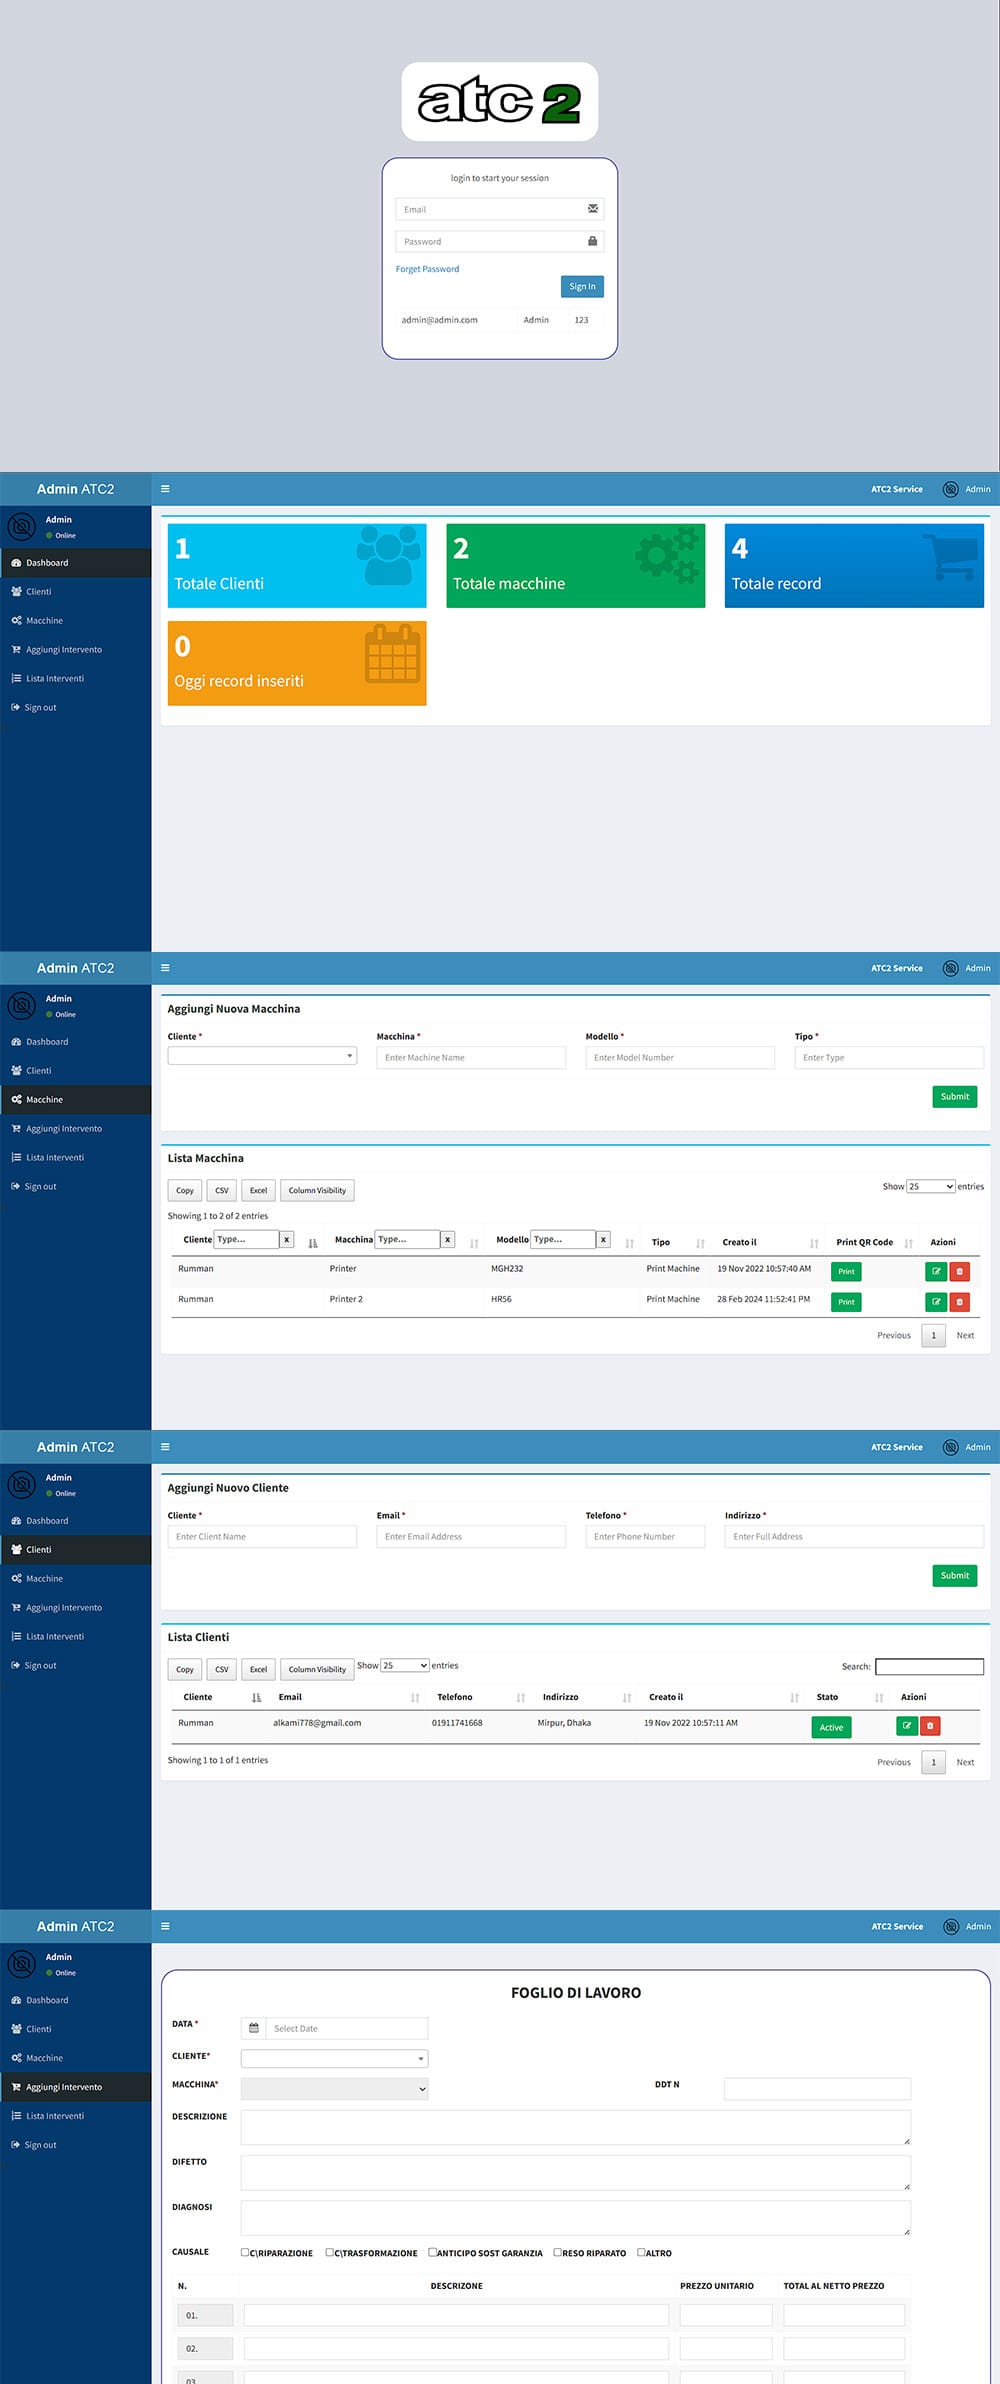The height and width of the screenshot is (2384, 1000).
Task: Tick the RESO RIPARATO checkbox
Action: pyautogui.click(x=558, y=2252)
